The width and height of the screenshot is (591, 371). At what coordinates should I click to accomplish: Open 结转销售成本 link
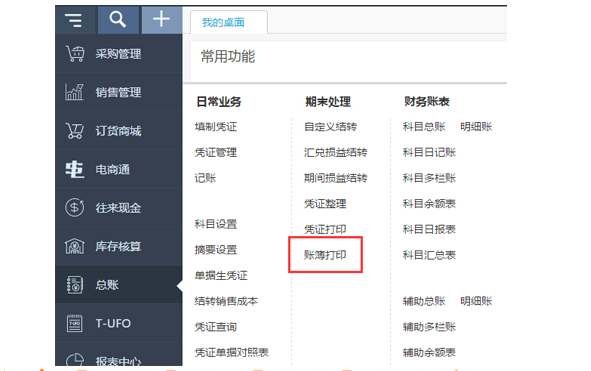click(x=226, y=301)
